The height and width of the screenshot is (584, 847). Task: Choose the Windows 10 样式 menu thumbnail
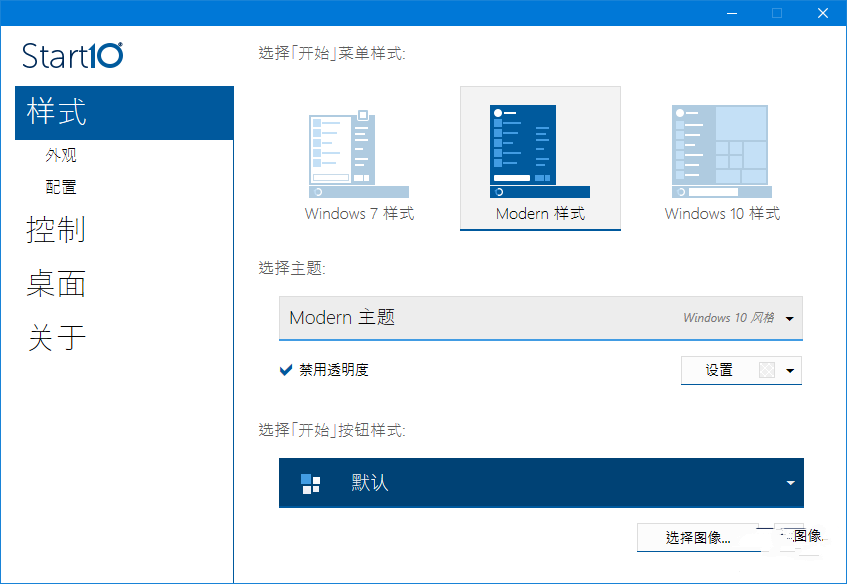721,155
